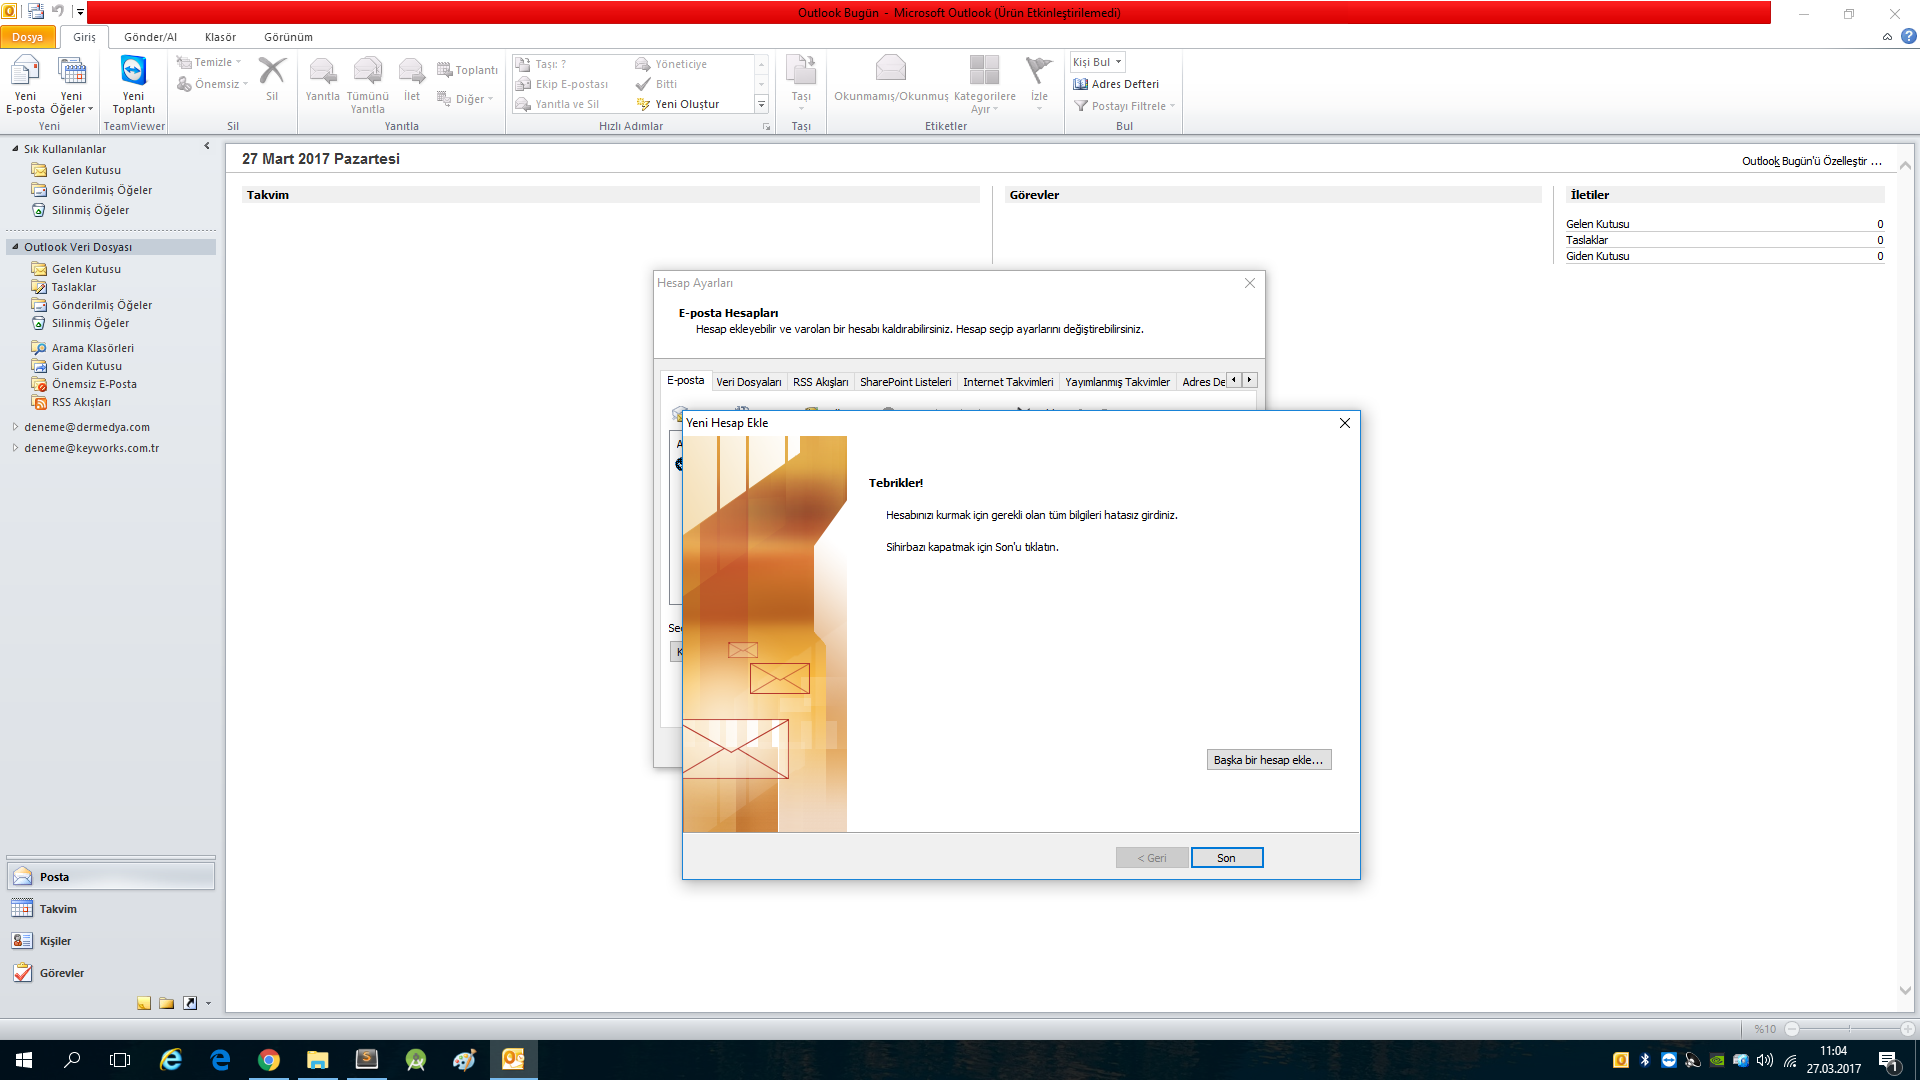Viewport: 1920px width, 1080px height.
Task: Click the Windows Start button
Action: coord(24,1060)
